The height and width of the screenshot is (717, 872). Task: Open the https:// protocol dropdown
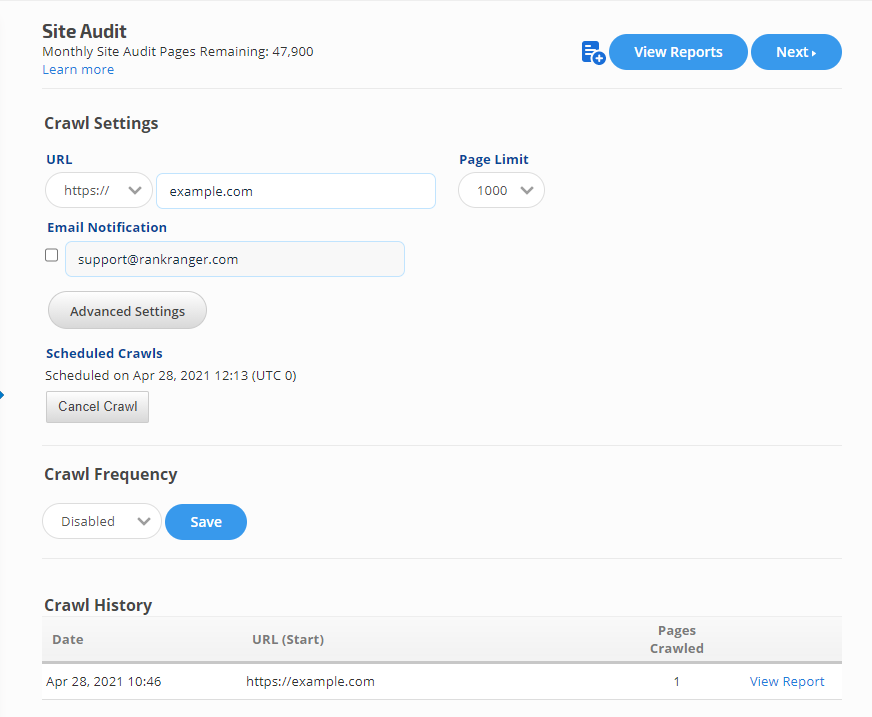point(98,191)
